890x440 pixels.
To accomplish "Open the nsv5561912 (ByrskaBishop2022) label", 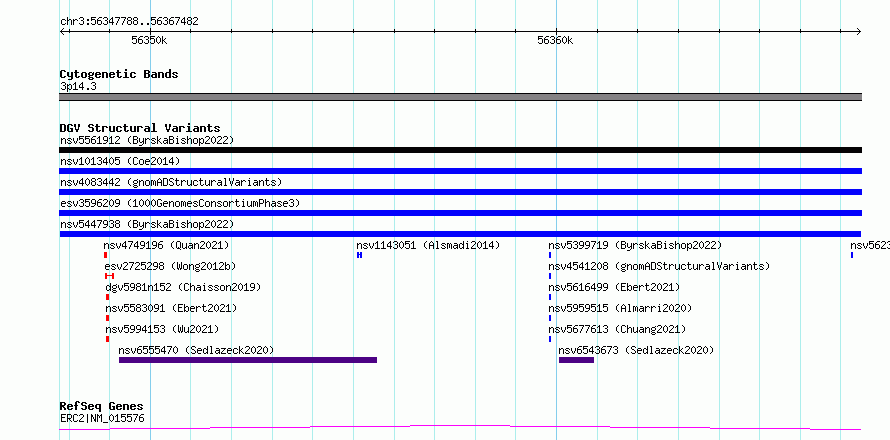I will coord(147,140).
